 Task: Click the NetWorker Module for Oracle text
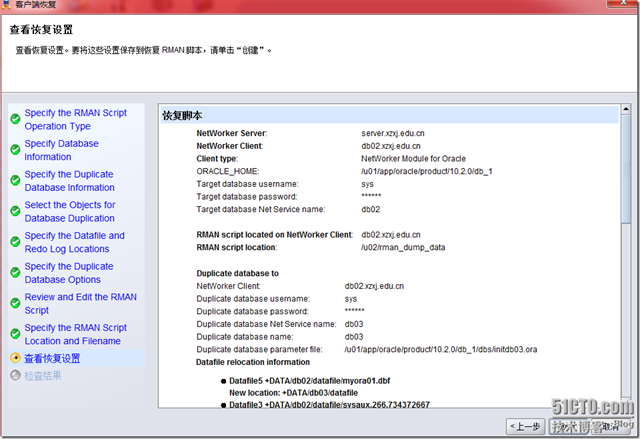[413, 158]
